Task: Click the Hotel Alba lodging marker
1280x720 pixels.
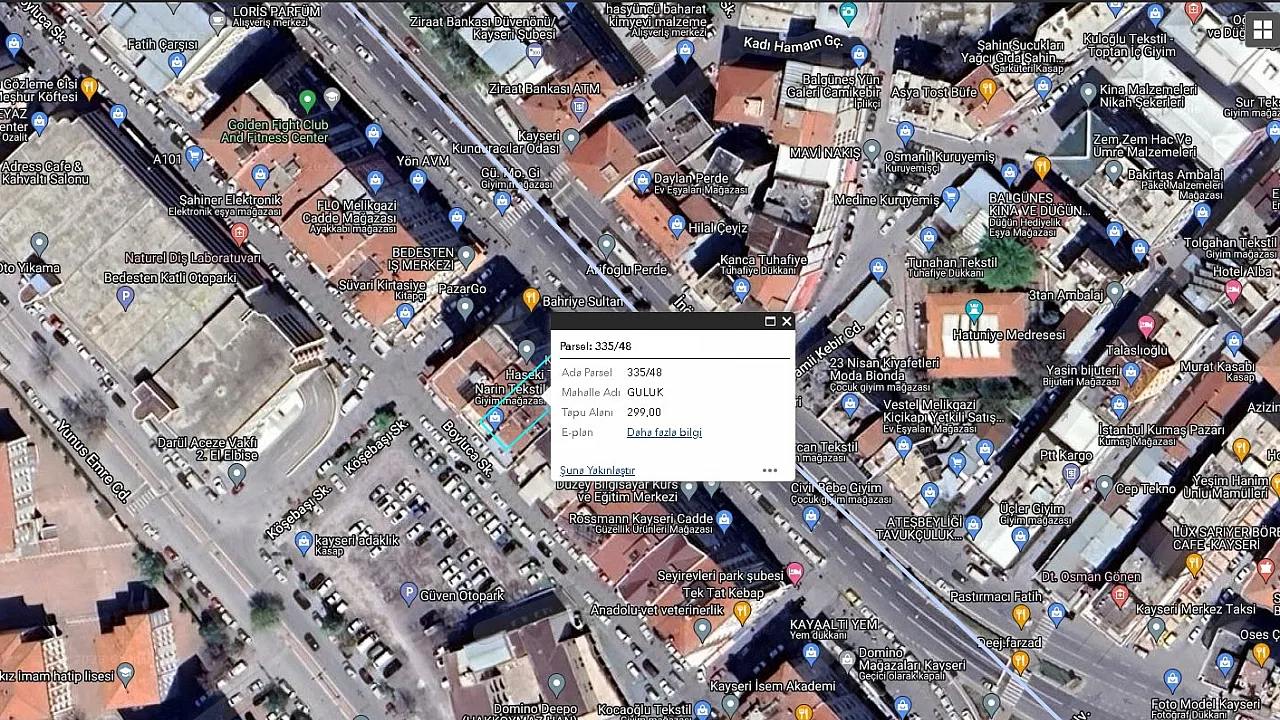Action: point(1234,291)
